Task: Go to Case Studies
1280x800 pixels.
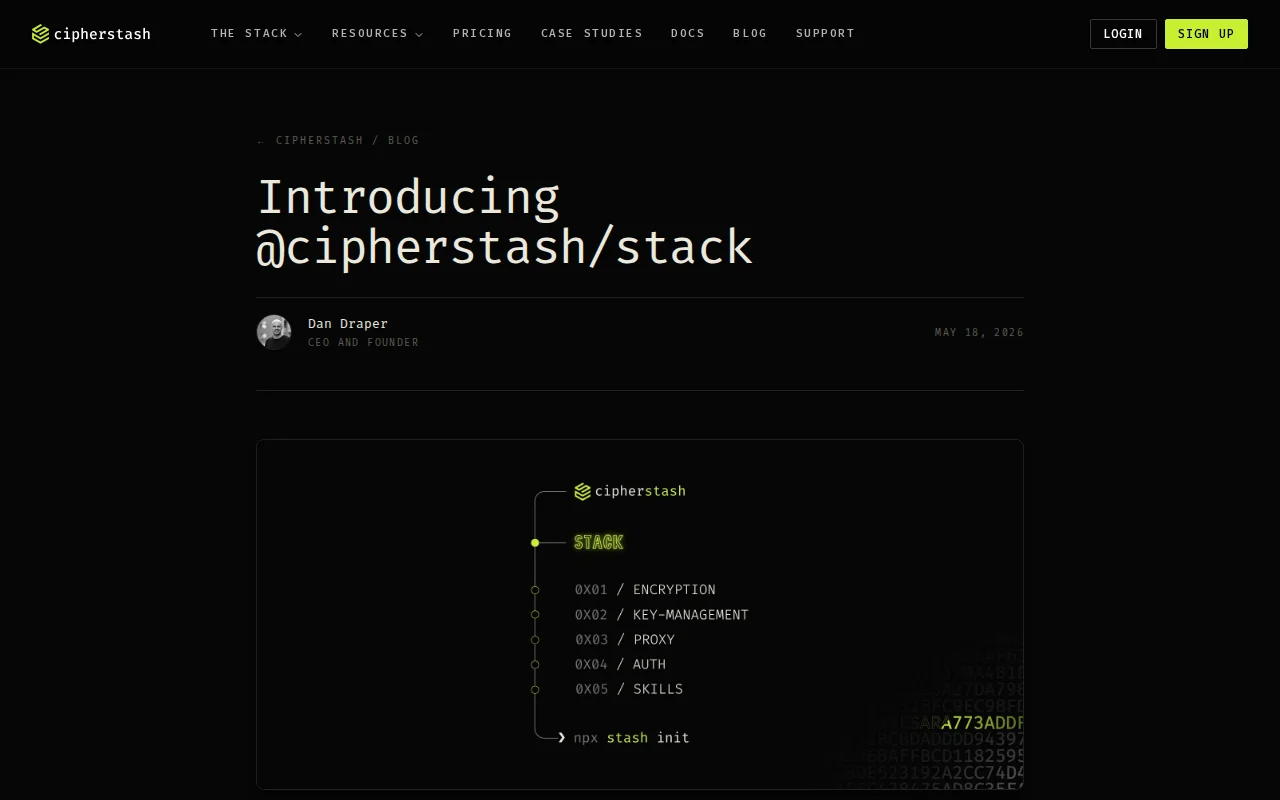Action: [592, 33]
